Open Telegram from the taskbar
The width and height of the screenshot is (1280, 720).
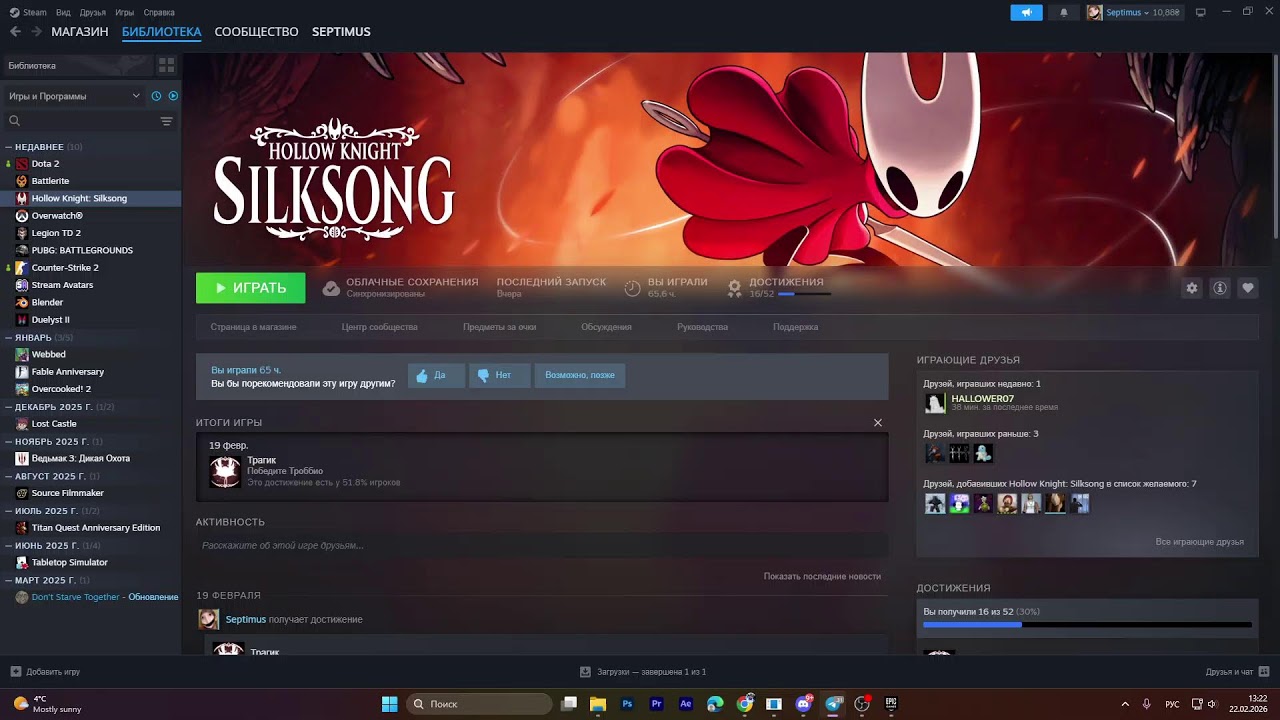pos(833,704)
